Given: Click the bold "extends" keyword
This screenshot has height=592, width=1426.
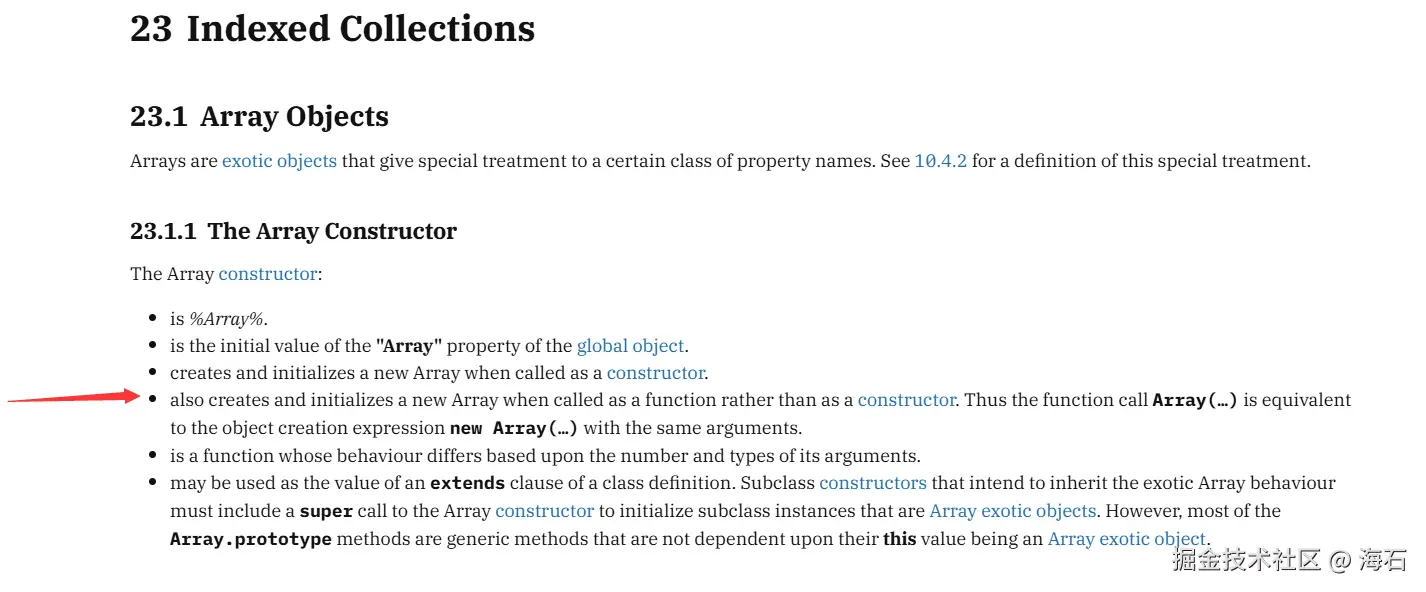Looking at the screenshot, I should (x=467, y=483).
